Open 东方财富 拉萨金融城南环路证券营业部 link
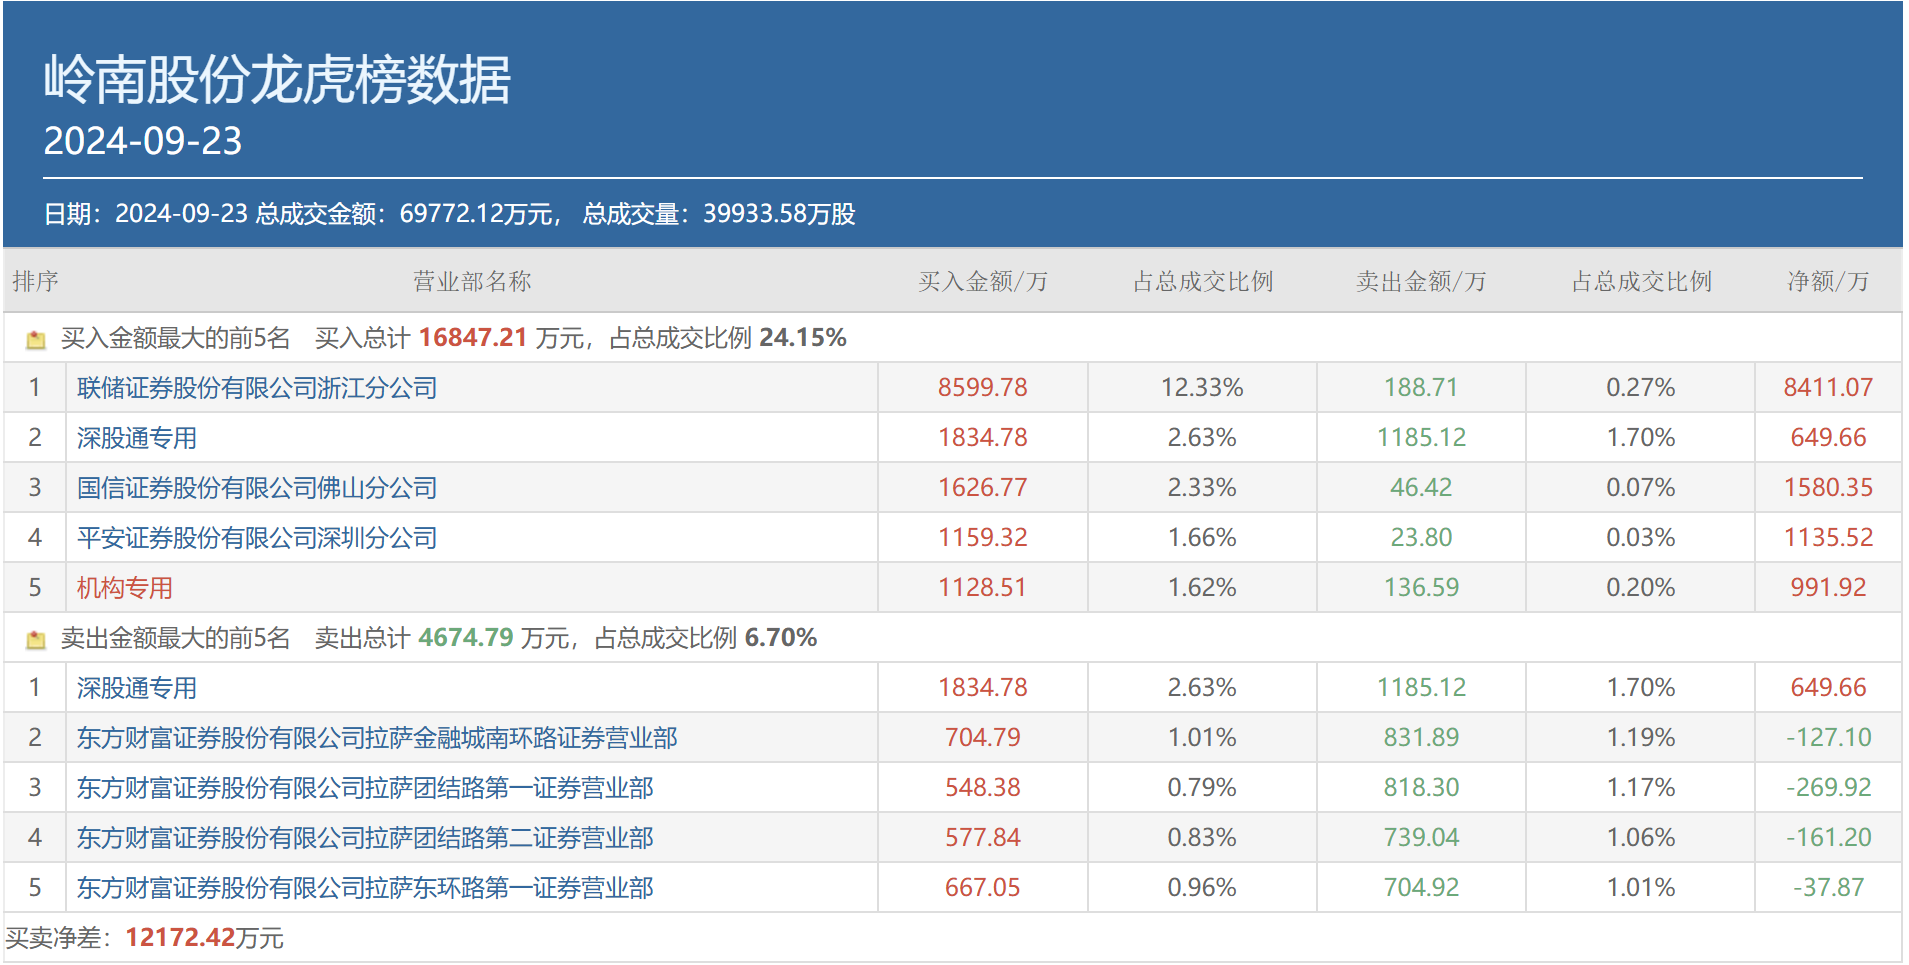Viewport: 1909px width, 965px height. pyautogui.click(x=377, y=738)
